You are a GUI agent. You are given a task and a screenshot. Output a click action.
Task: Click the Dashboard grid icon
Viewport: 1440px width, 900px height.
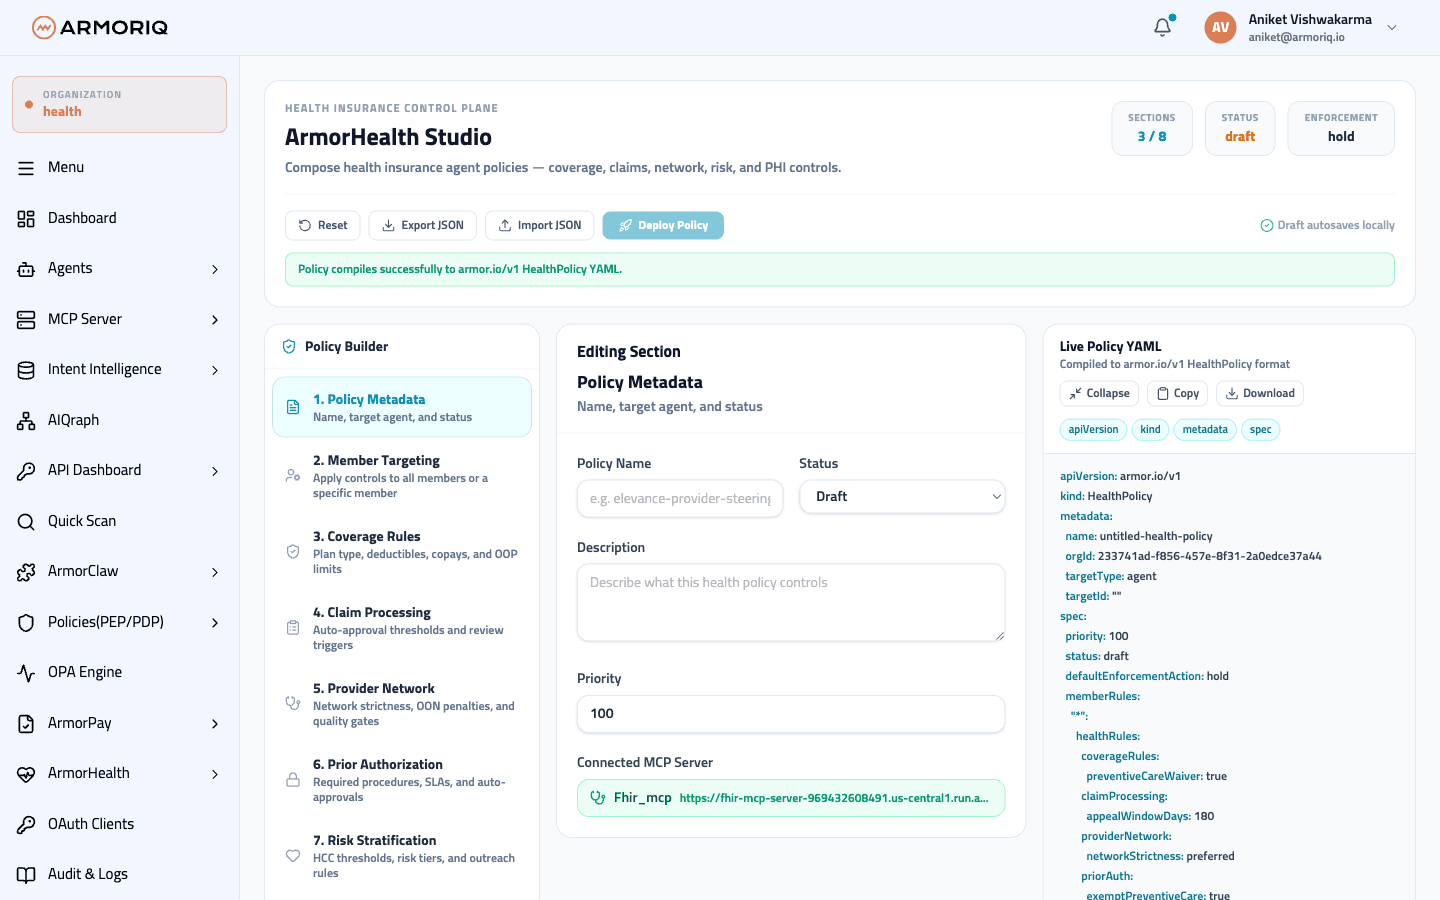point(26,218)
